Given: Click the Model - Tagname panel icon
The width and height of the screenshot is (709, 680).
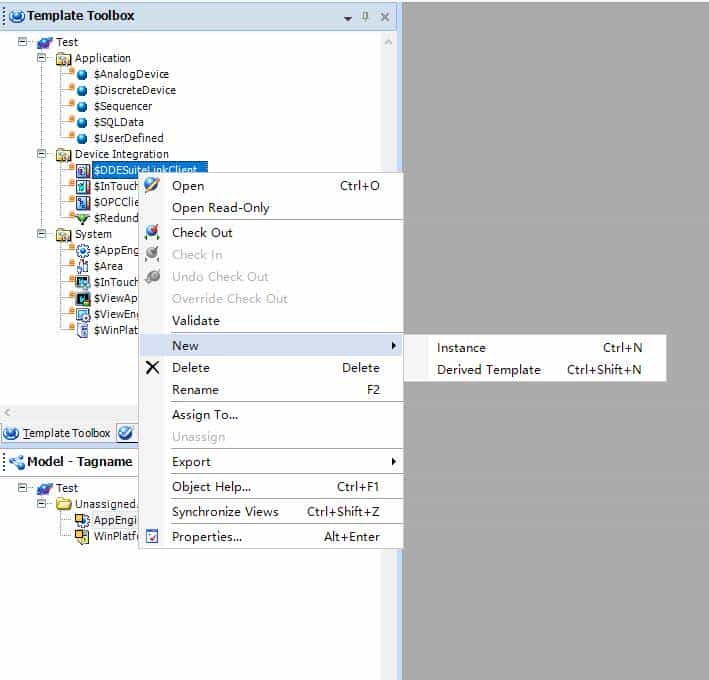Looking at the screenshot, I should [17, 462].
